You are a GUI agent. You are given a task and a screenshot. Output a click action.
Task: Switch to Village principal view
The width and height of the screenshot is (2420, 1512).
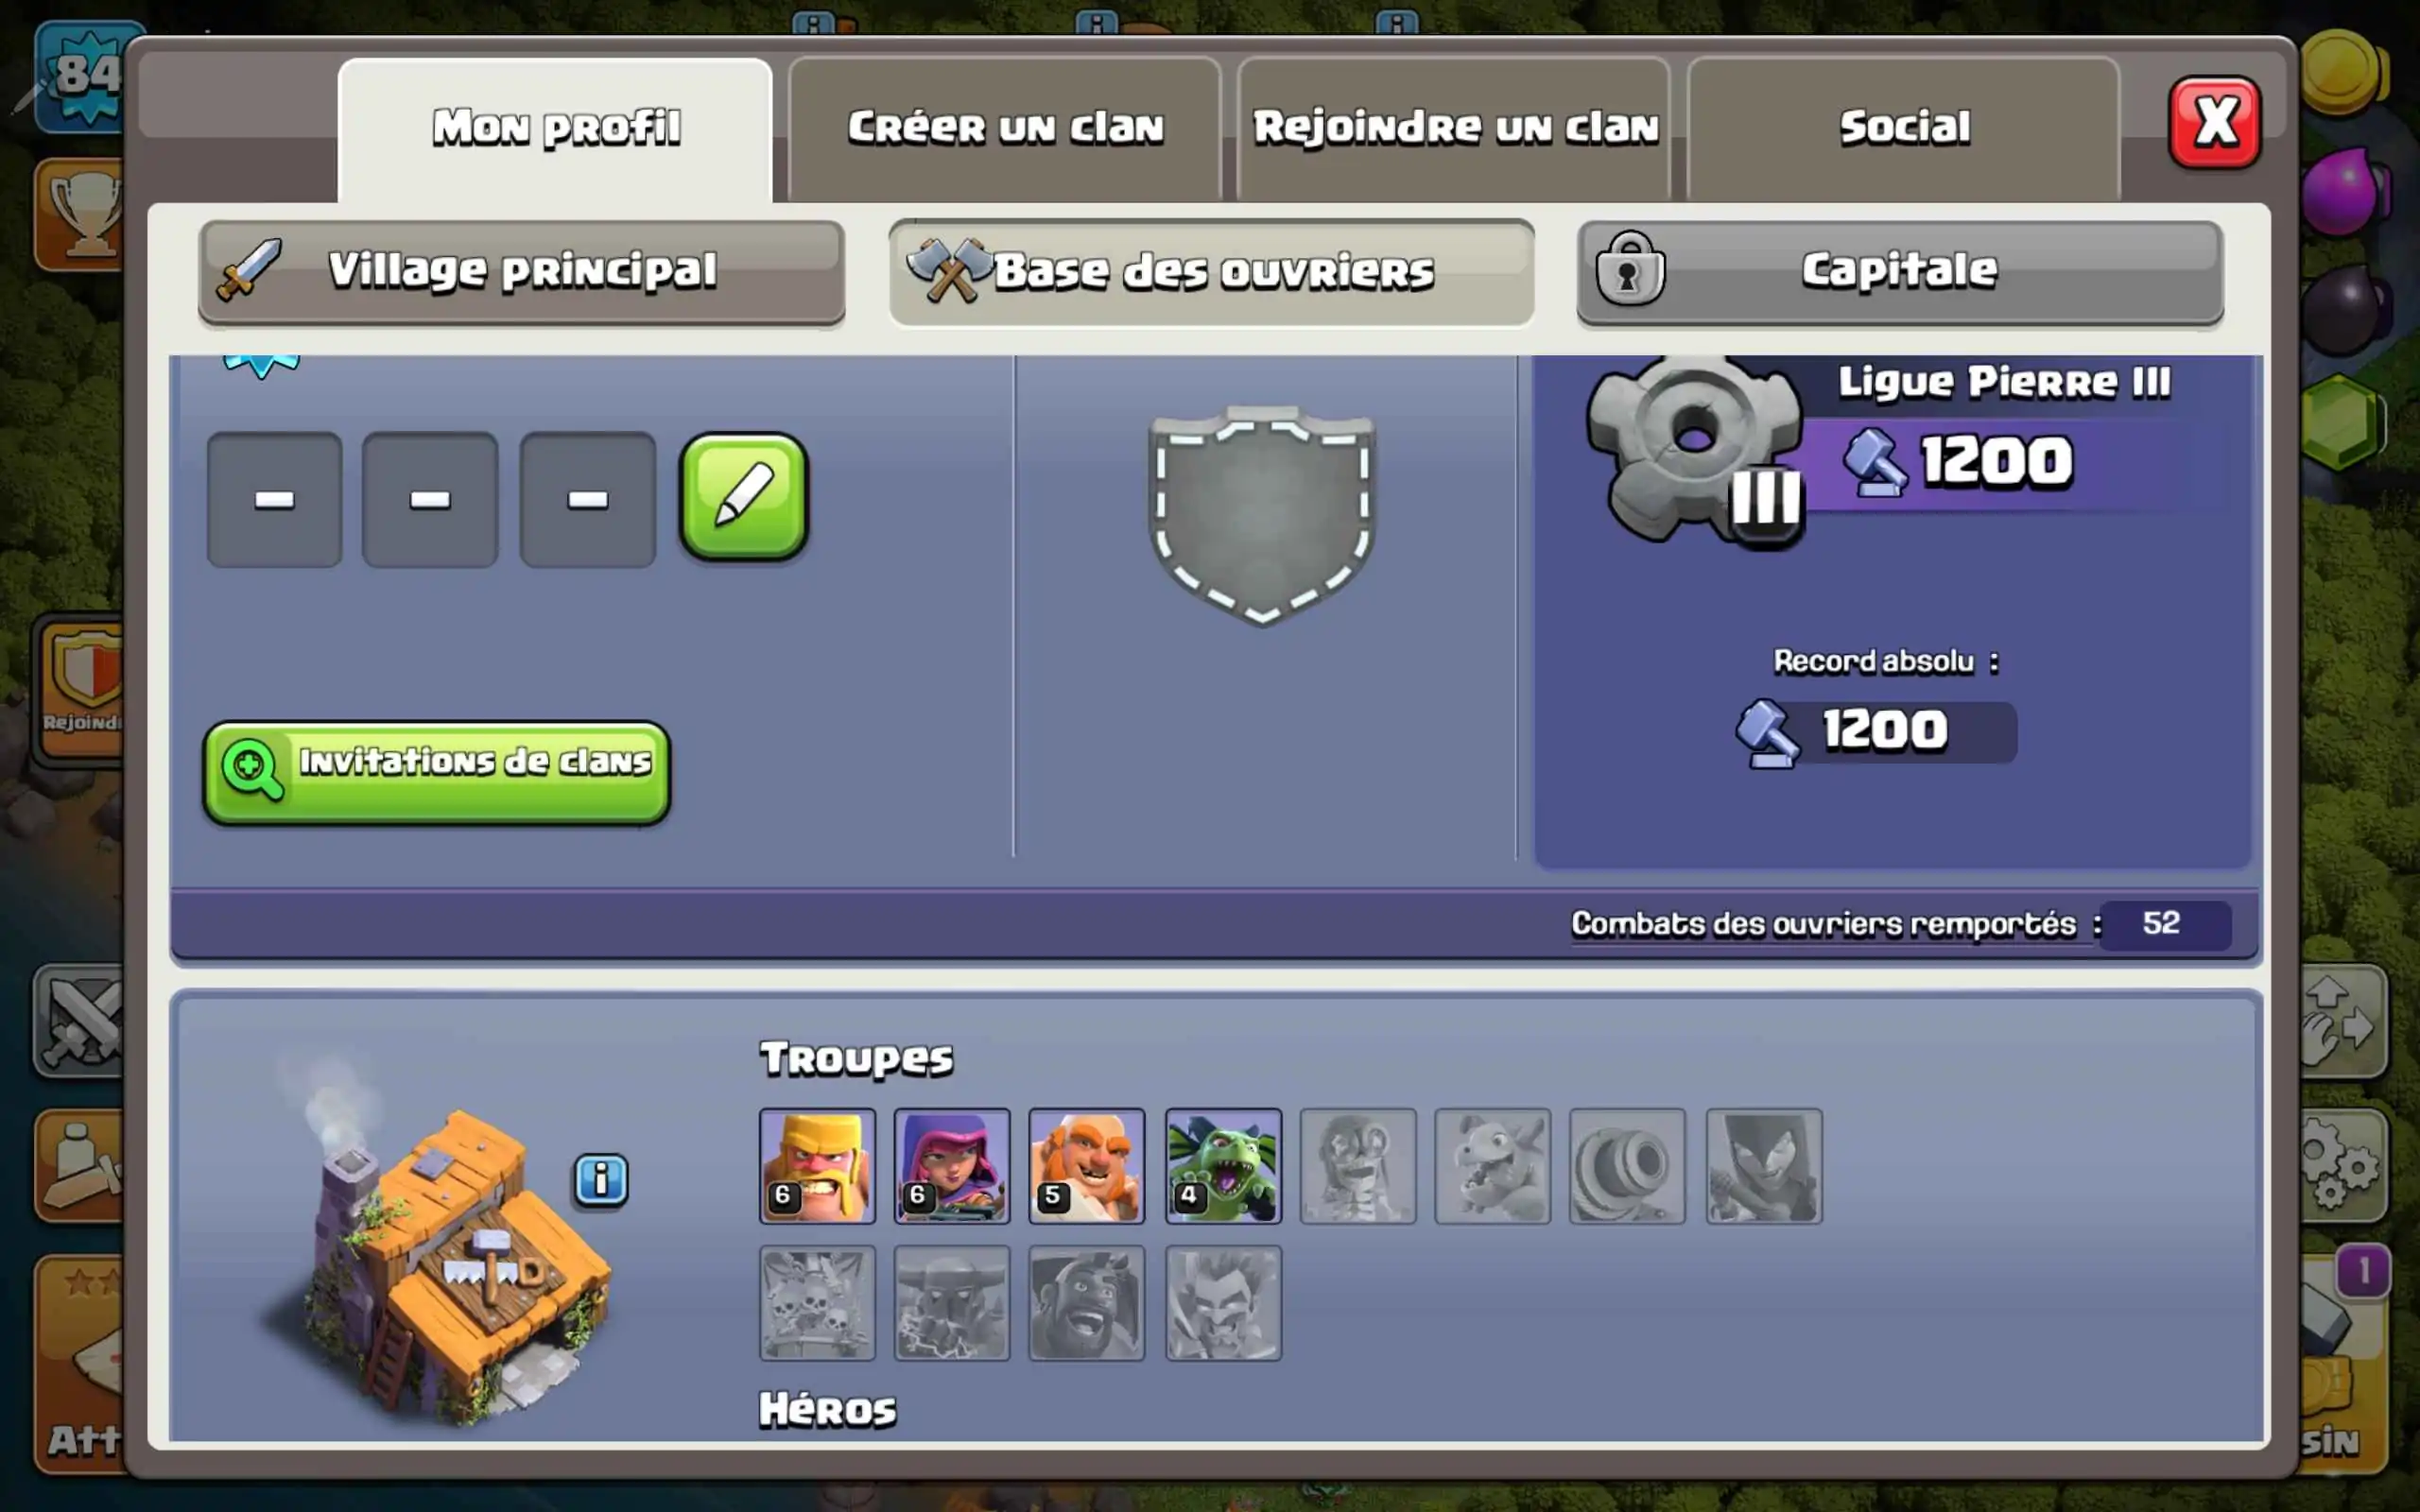(x=521, y=272)
